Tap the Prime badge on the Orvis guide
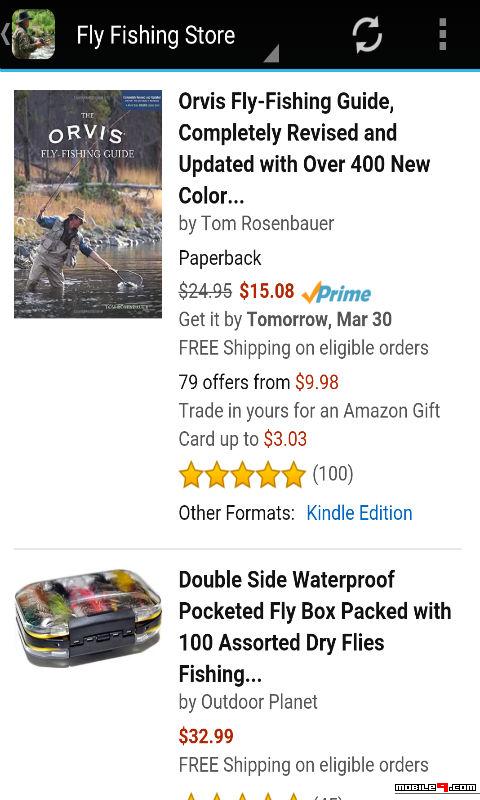Viewport: 480px width, 800px height. pyautogui.click(x=336, y=292)
